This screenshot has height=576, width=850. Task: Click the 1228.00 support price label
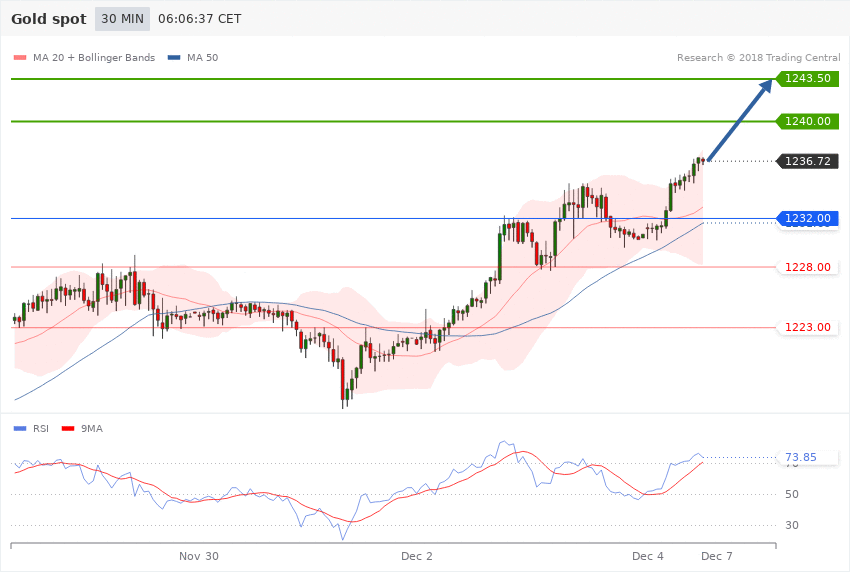coord(808,267)
